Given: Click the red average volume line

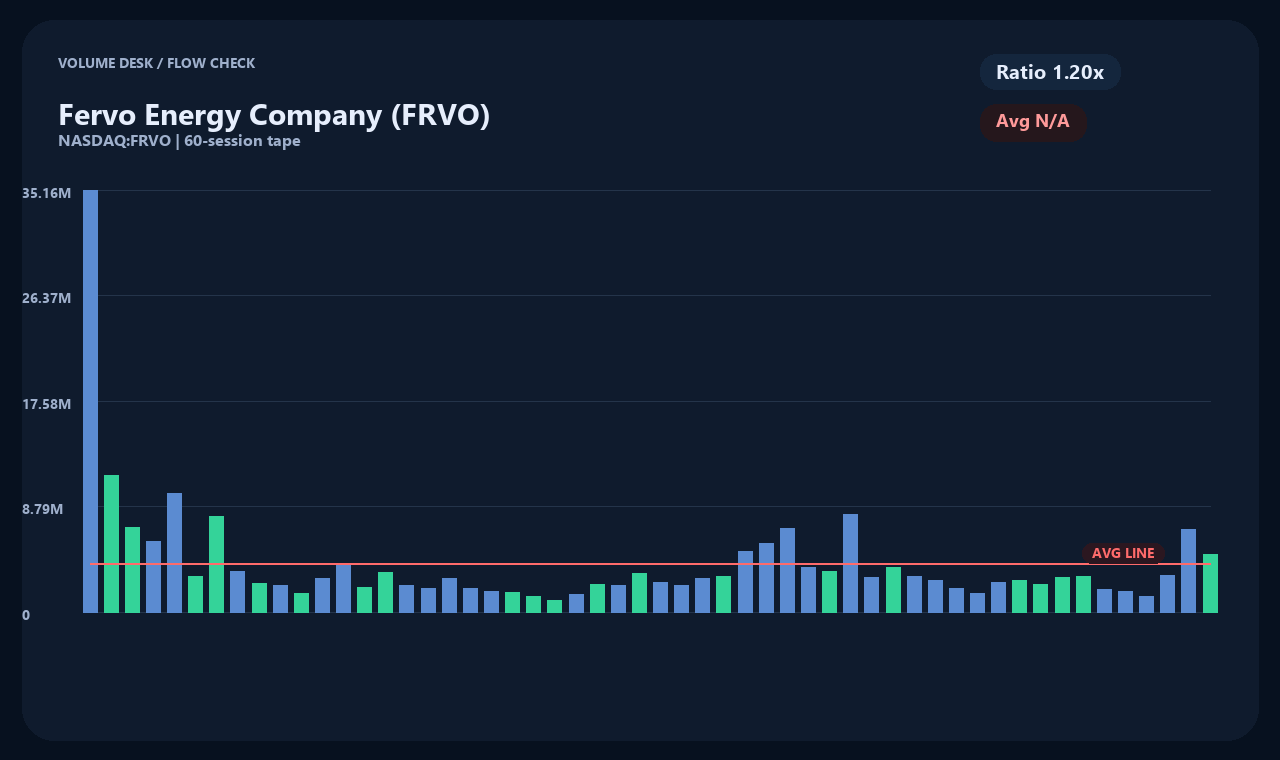Looking at the screenshot, I should [x=650, y=564].
